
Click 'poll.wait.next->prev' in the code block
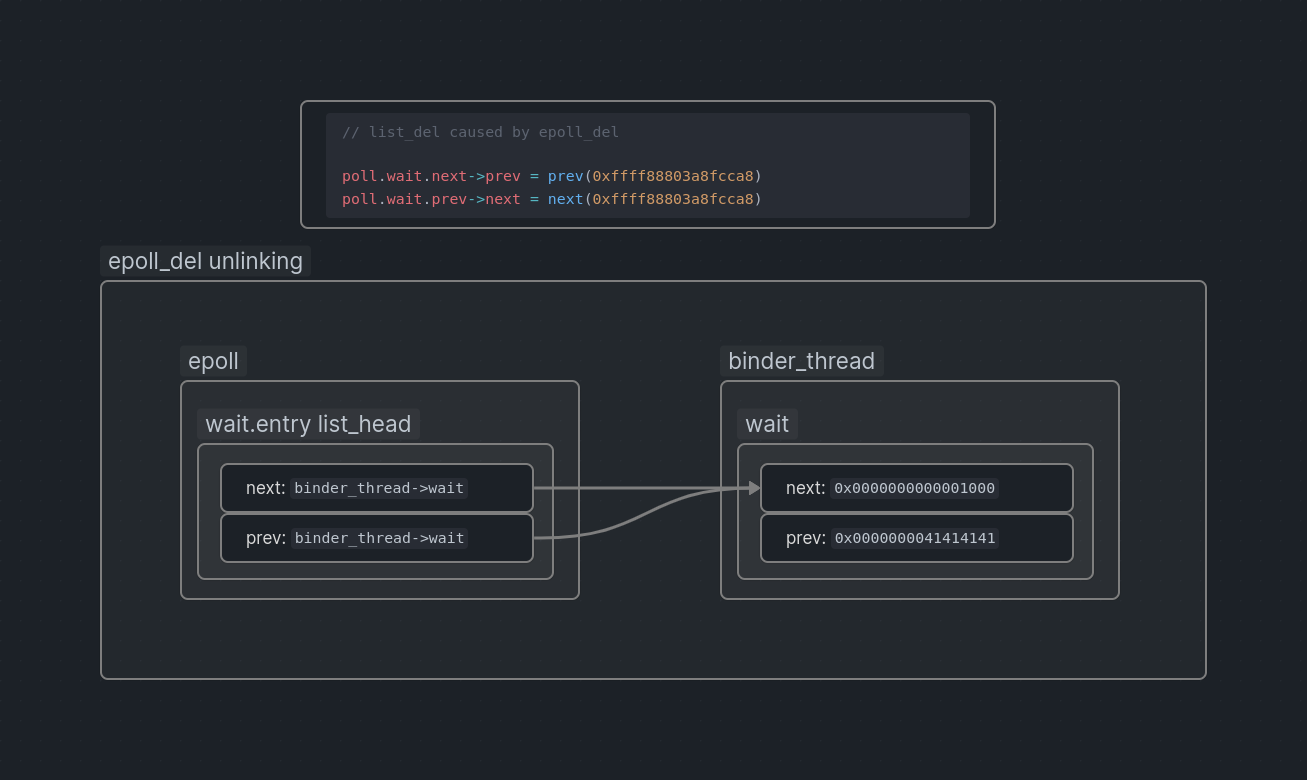[x=431, y=176]
